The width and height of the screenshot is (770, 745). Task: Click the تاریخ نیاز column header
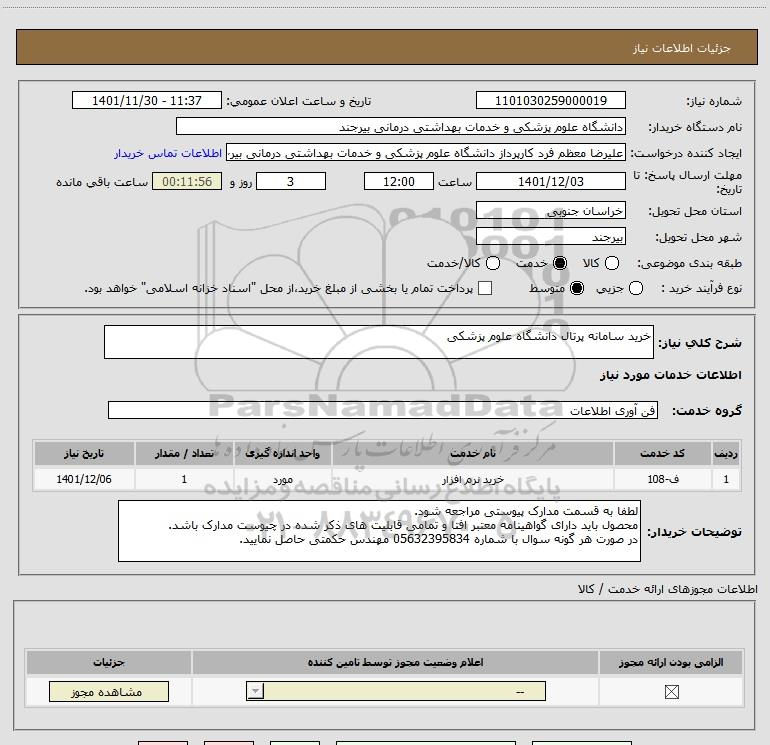(x=84, y=453)
